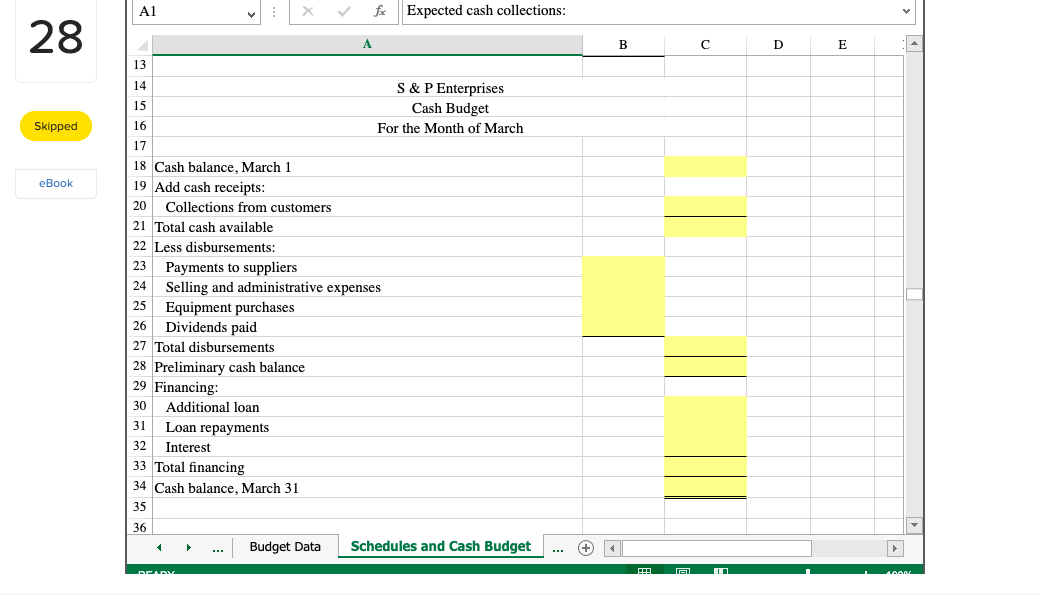Screen dimensions: 1040x600
Task: Switch to the Budget Data sheet tab
Action: [x=284, y=547]
